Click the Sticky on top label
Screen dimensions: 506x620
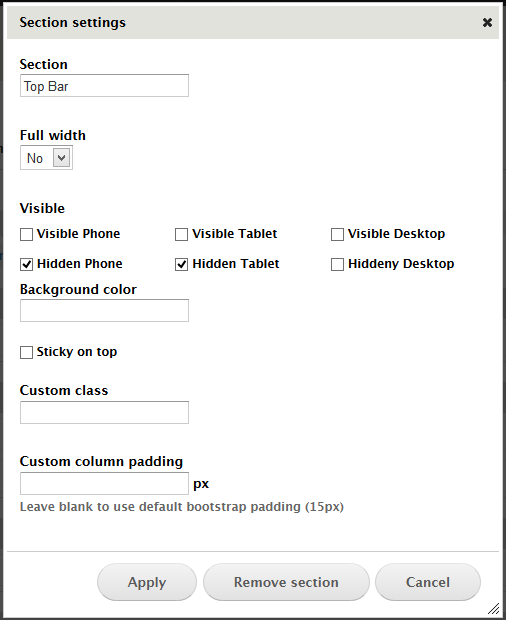pos(77,352)
